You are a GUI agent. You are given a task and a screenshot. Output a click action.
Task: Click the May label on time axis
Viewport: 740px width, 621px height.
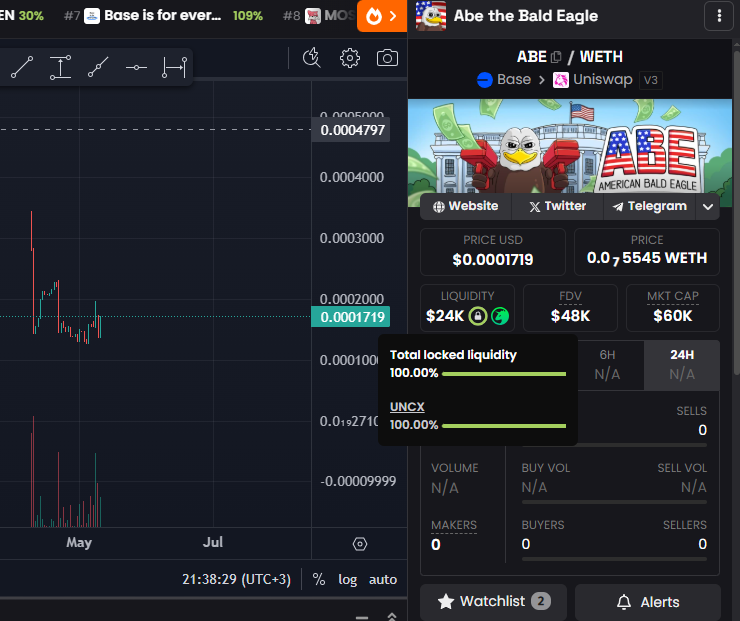79,543
